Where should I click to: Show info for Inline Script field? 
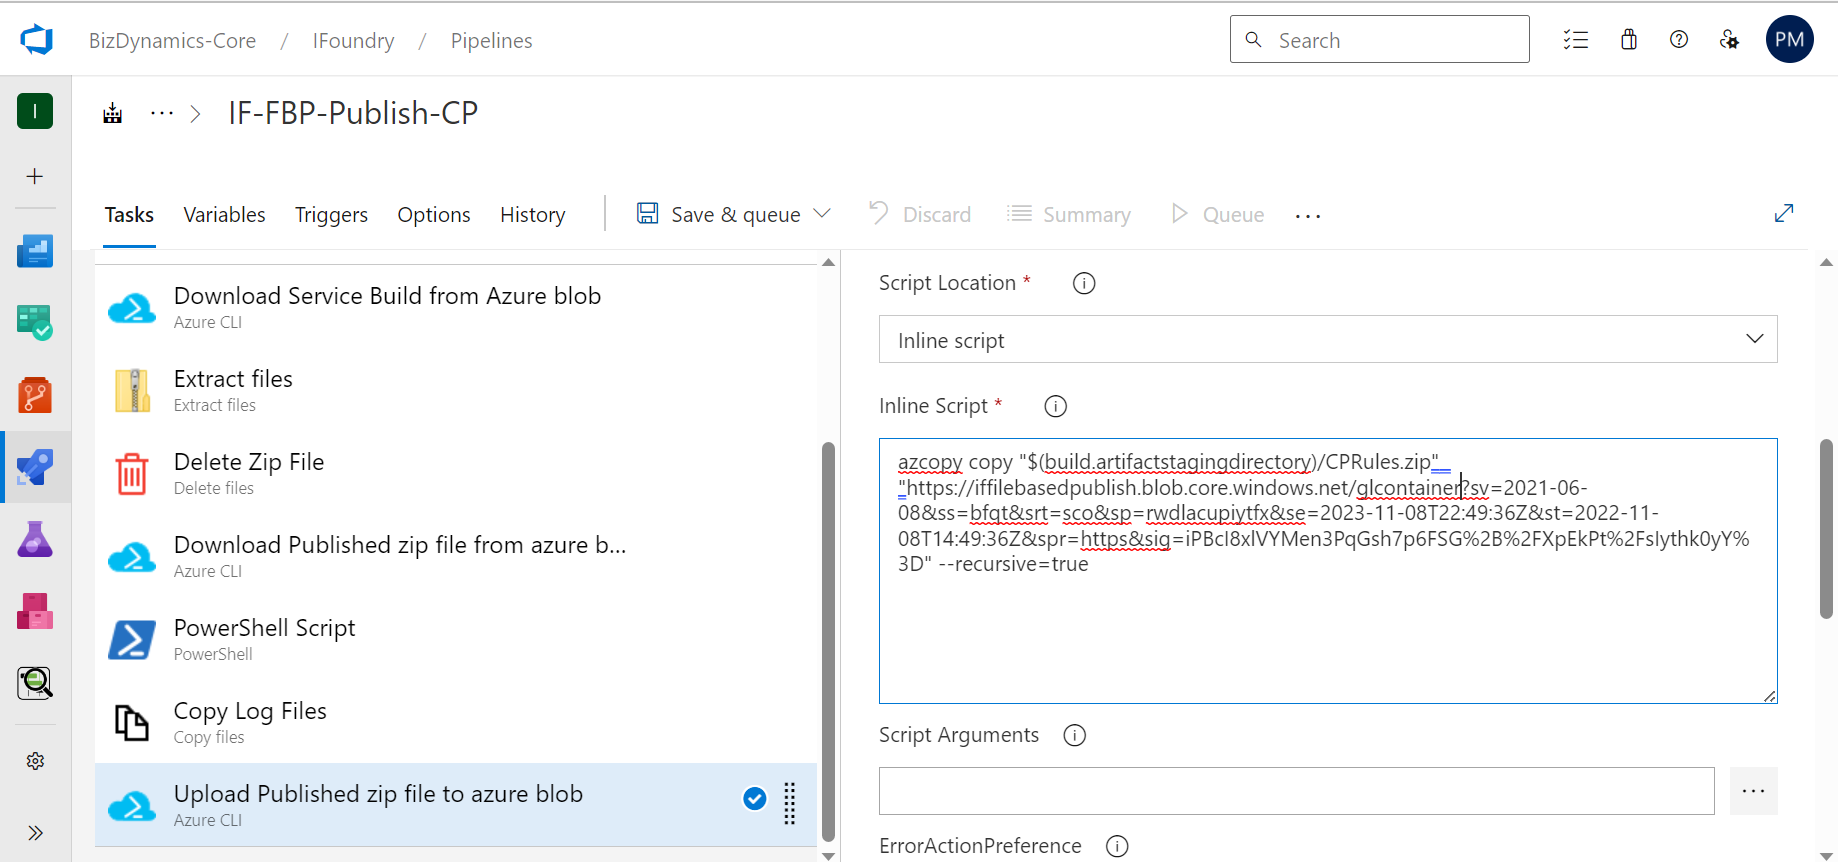1055,406
